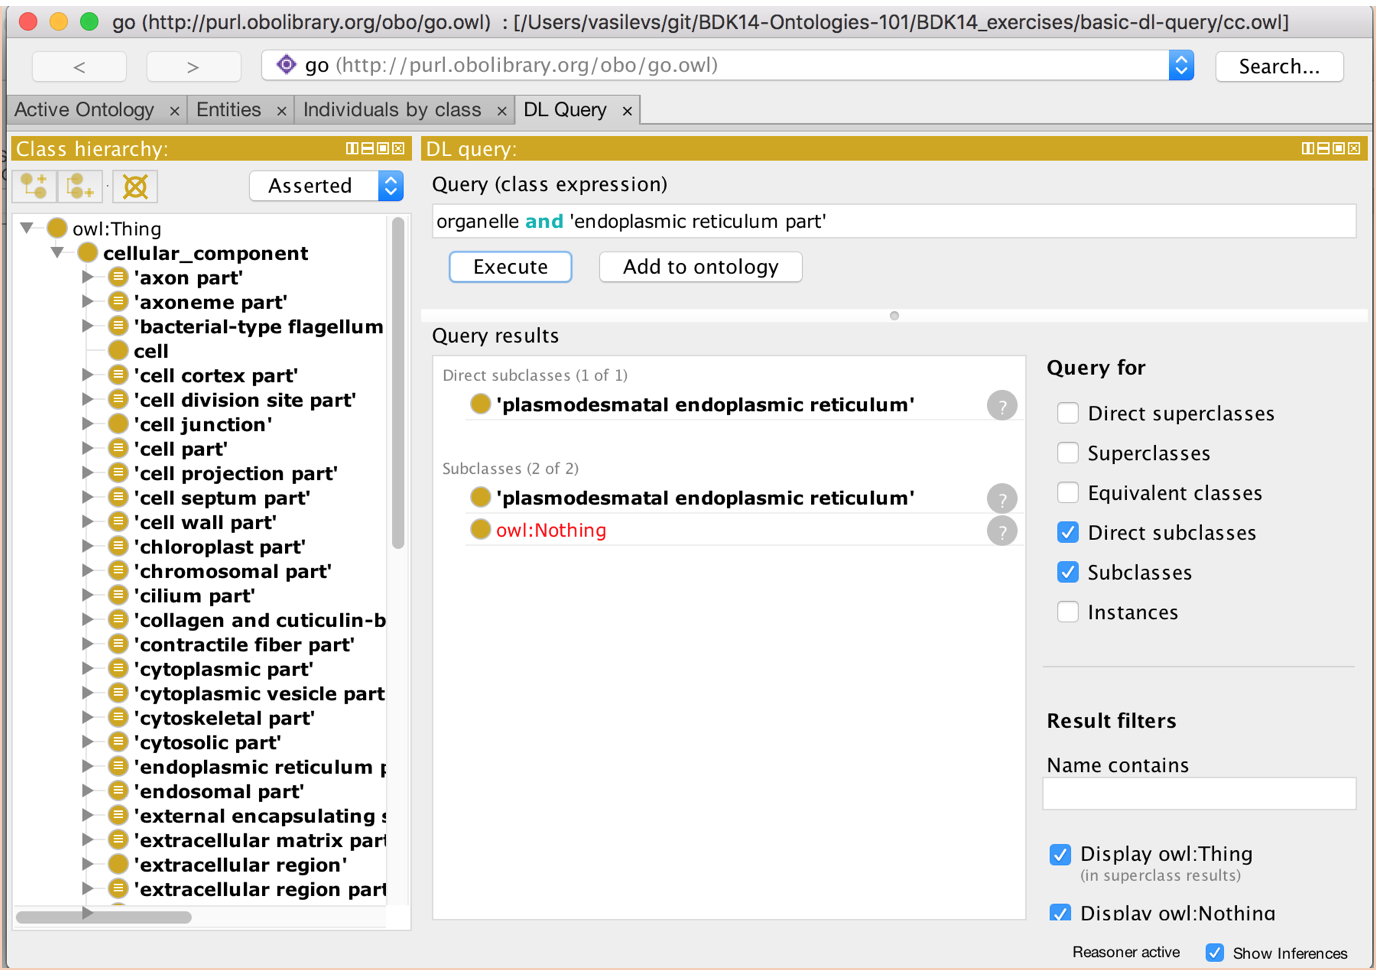
Task: Click Add to ontology button
Action: click(x=700, y=267)
